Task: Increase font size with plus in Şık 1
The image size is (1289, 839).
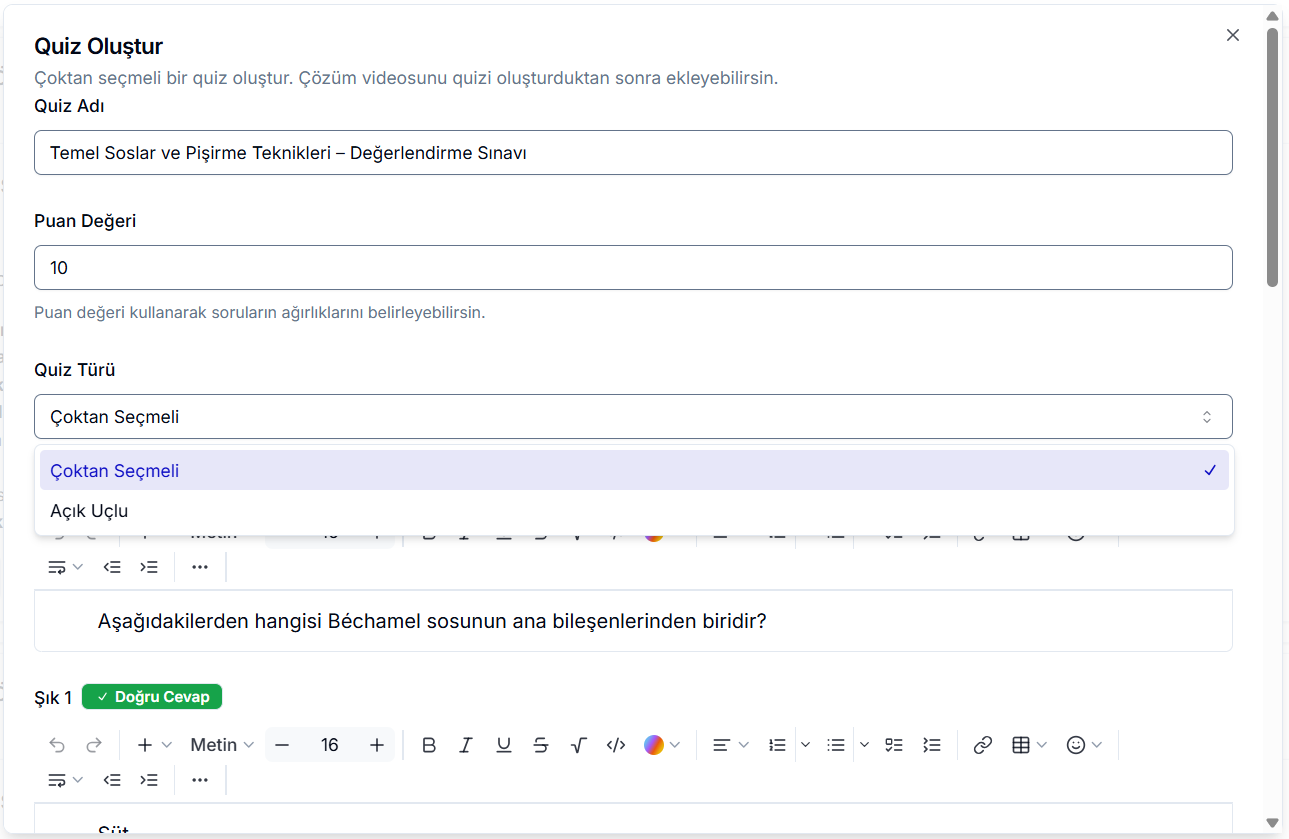Action: [x=377, y=745]
